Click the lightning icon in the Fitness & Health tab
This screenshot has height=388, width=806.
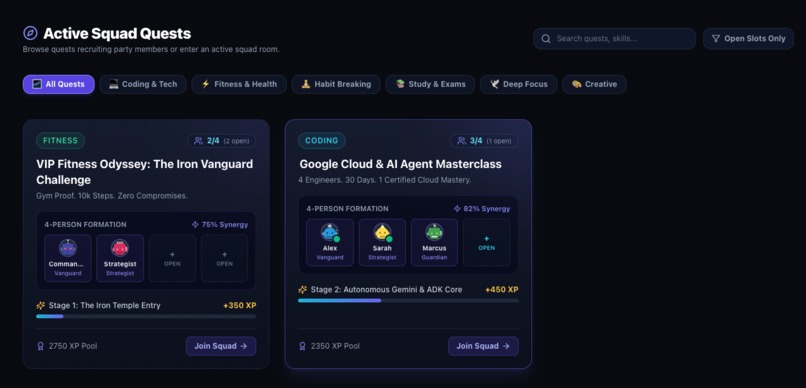206,84
